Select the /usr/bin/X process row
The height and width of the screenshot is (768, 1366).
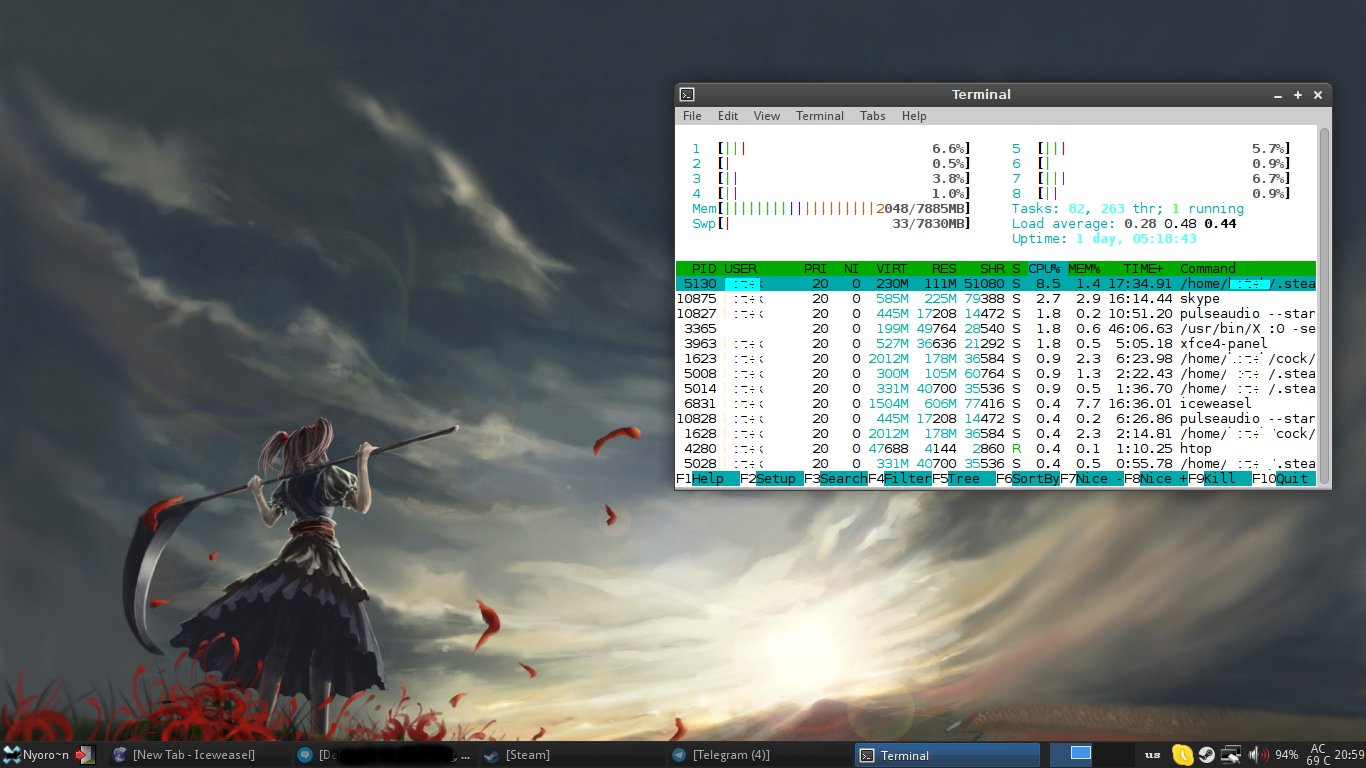coord(996,329)
